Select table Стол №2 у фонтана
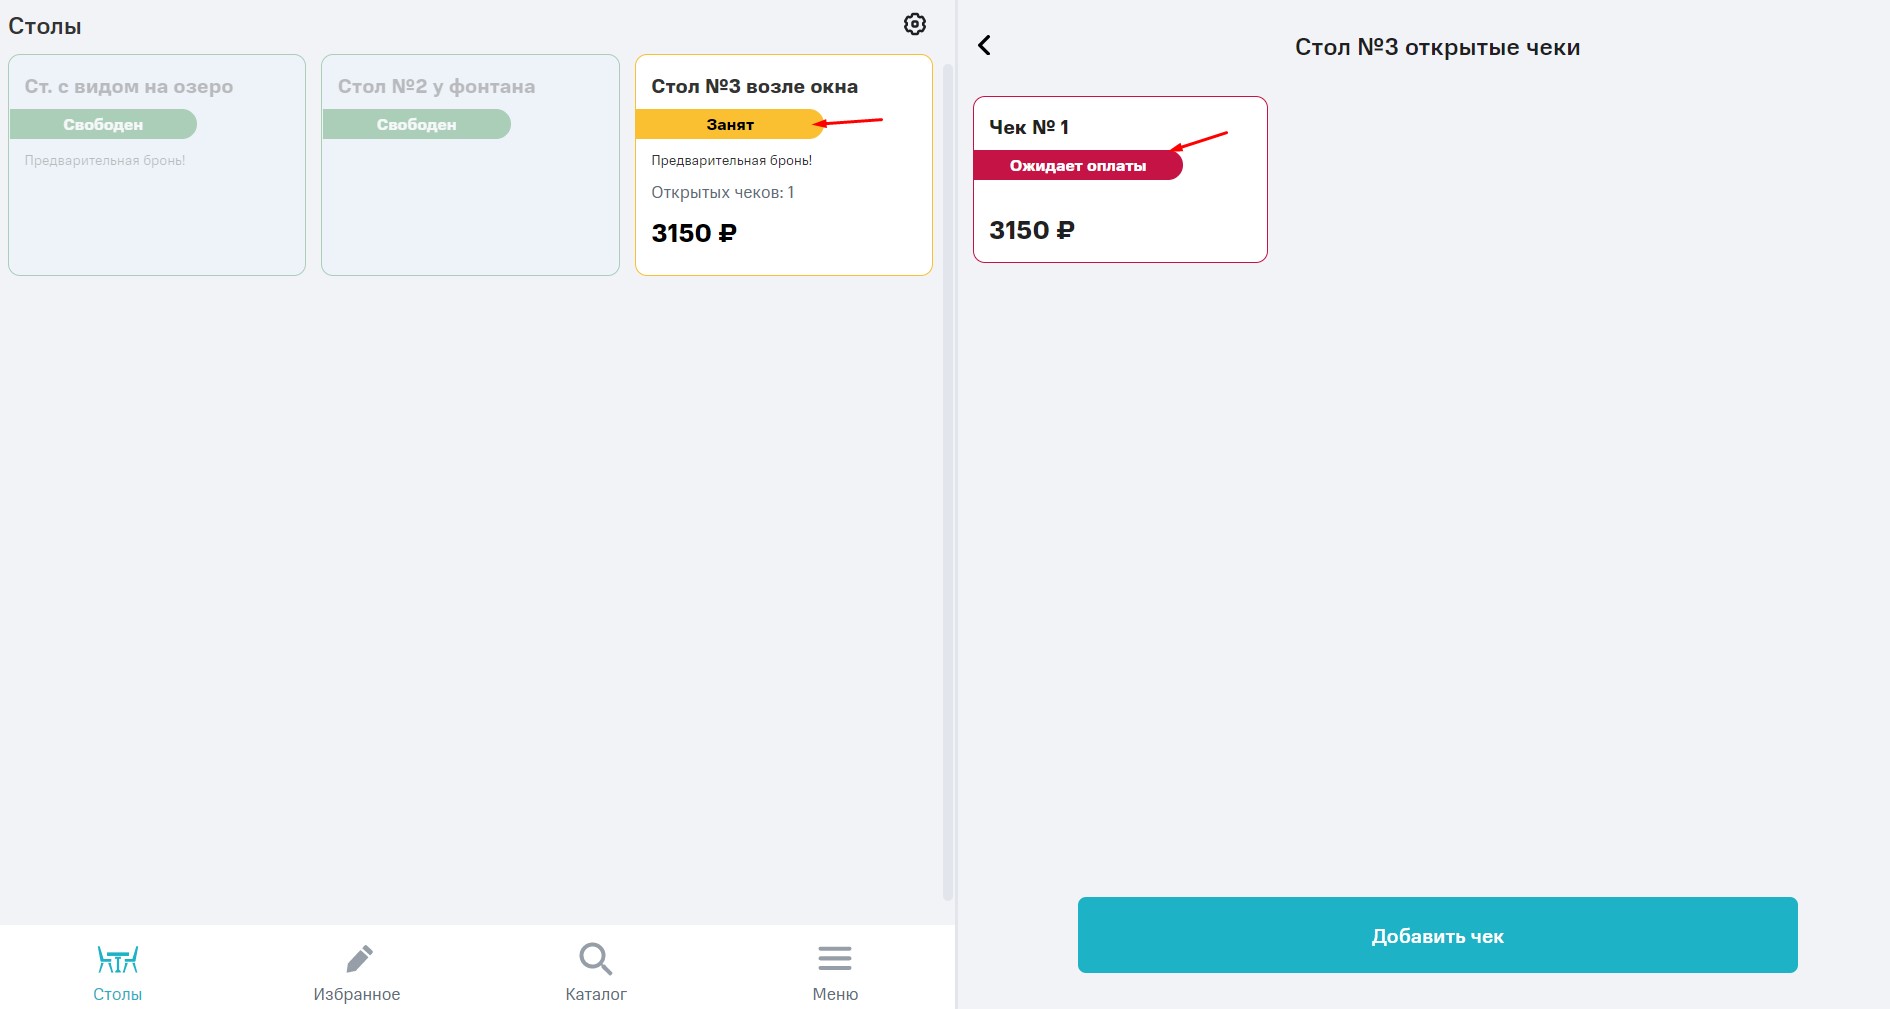The height and width of the screenshot is (1009, 1890). coord(470,165)
